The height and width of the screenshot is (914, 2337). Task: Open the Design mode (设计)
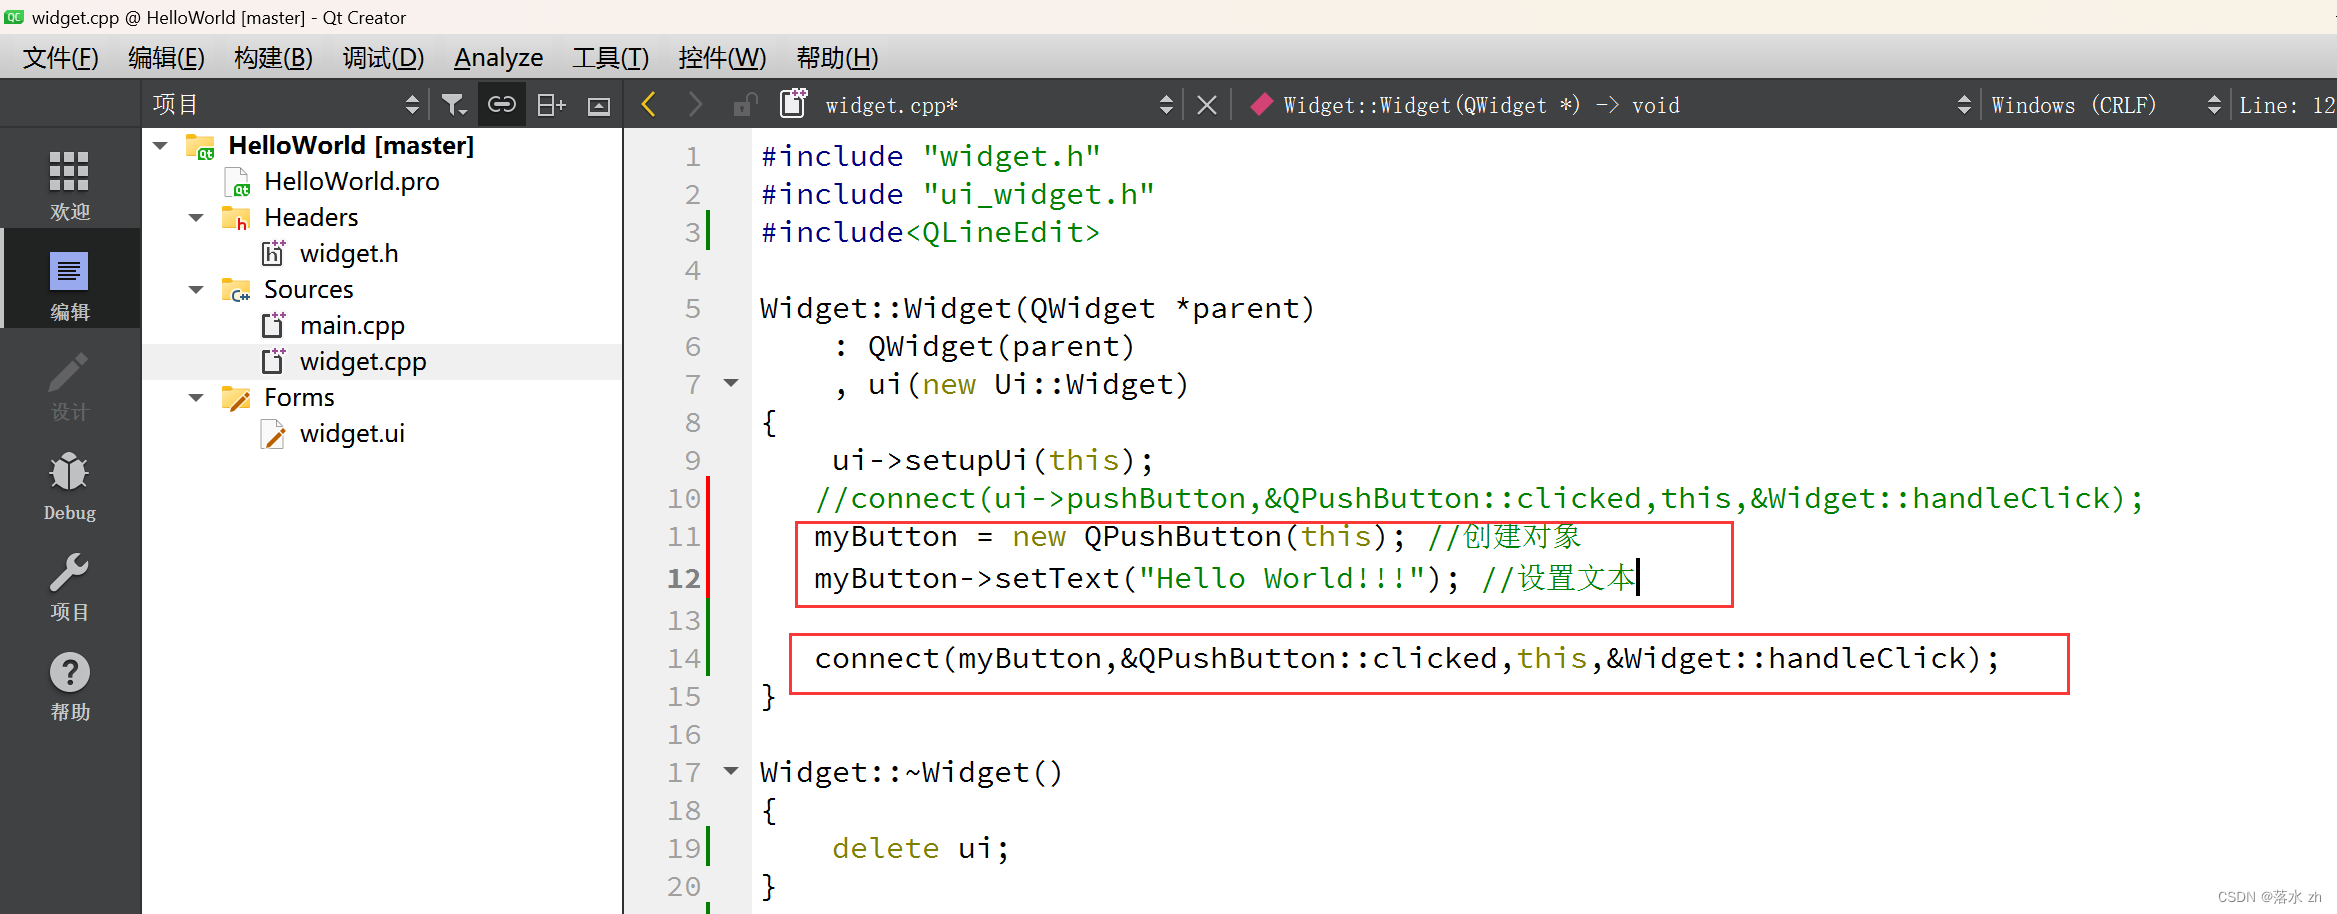[x=69, y=385]
